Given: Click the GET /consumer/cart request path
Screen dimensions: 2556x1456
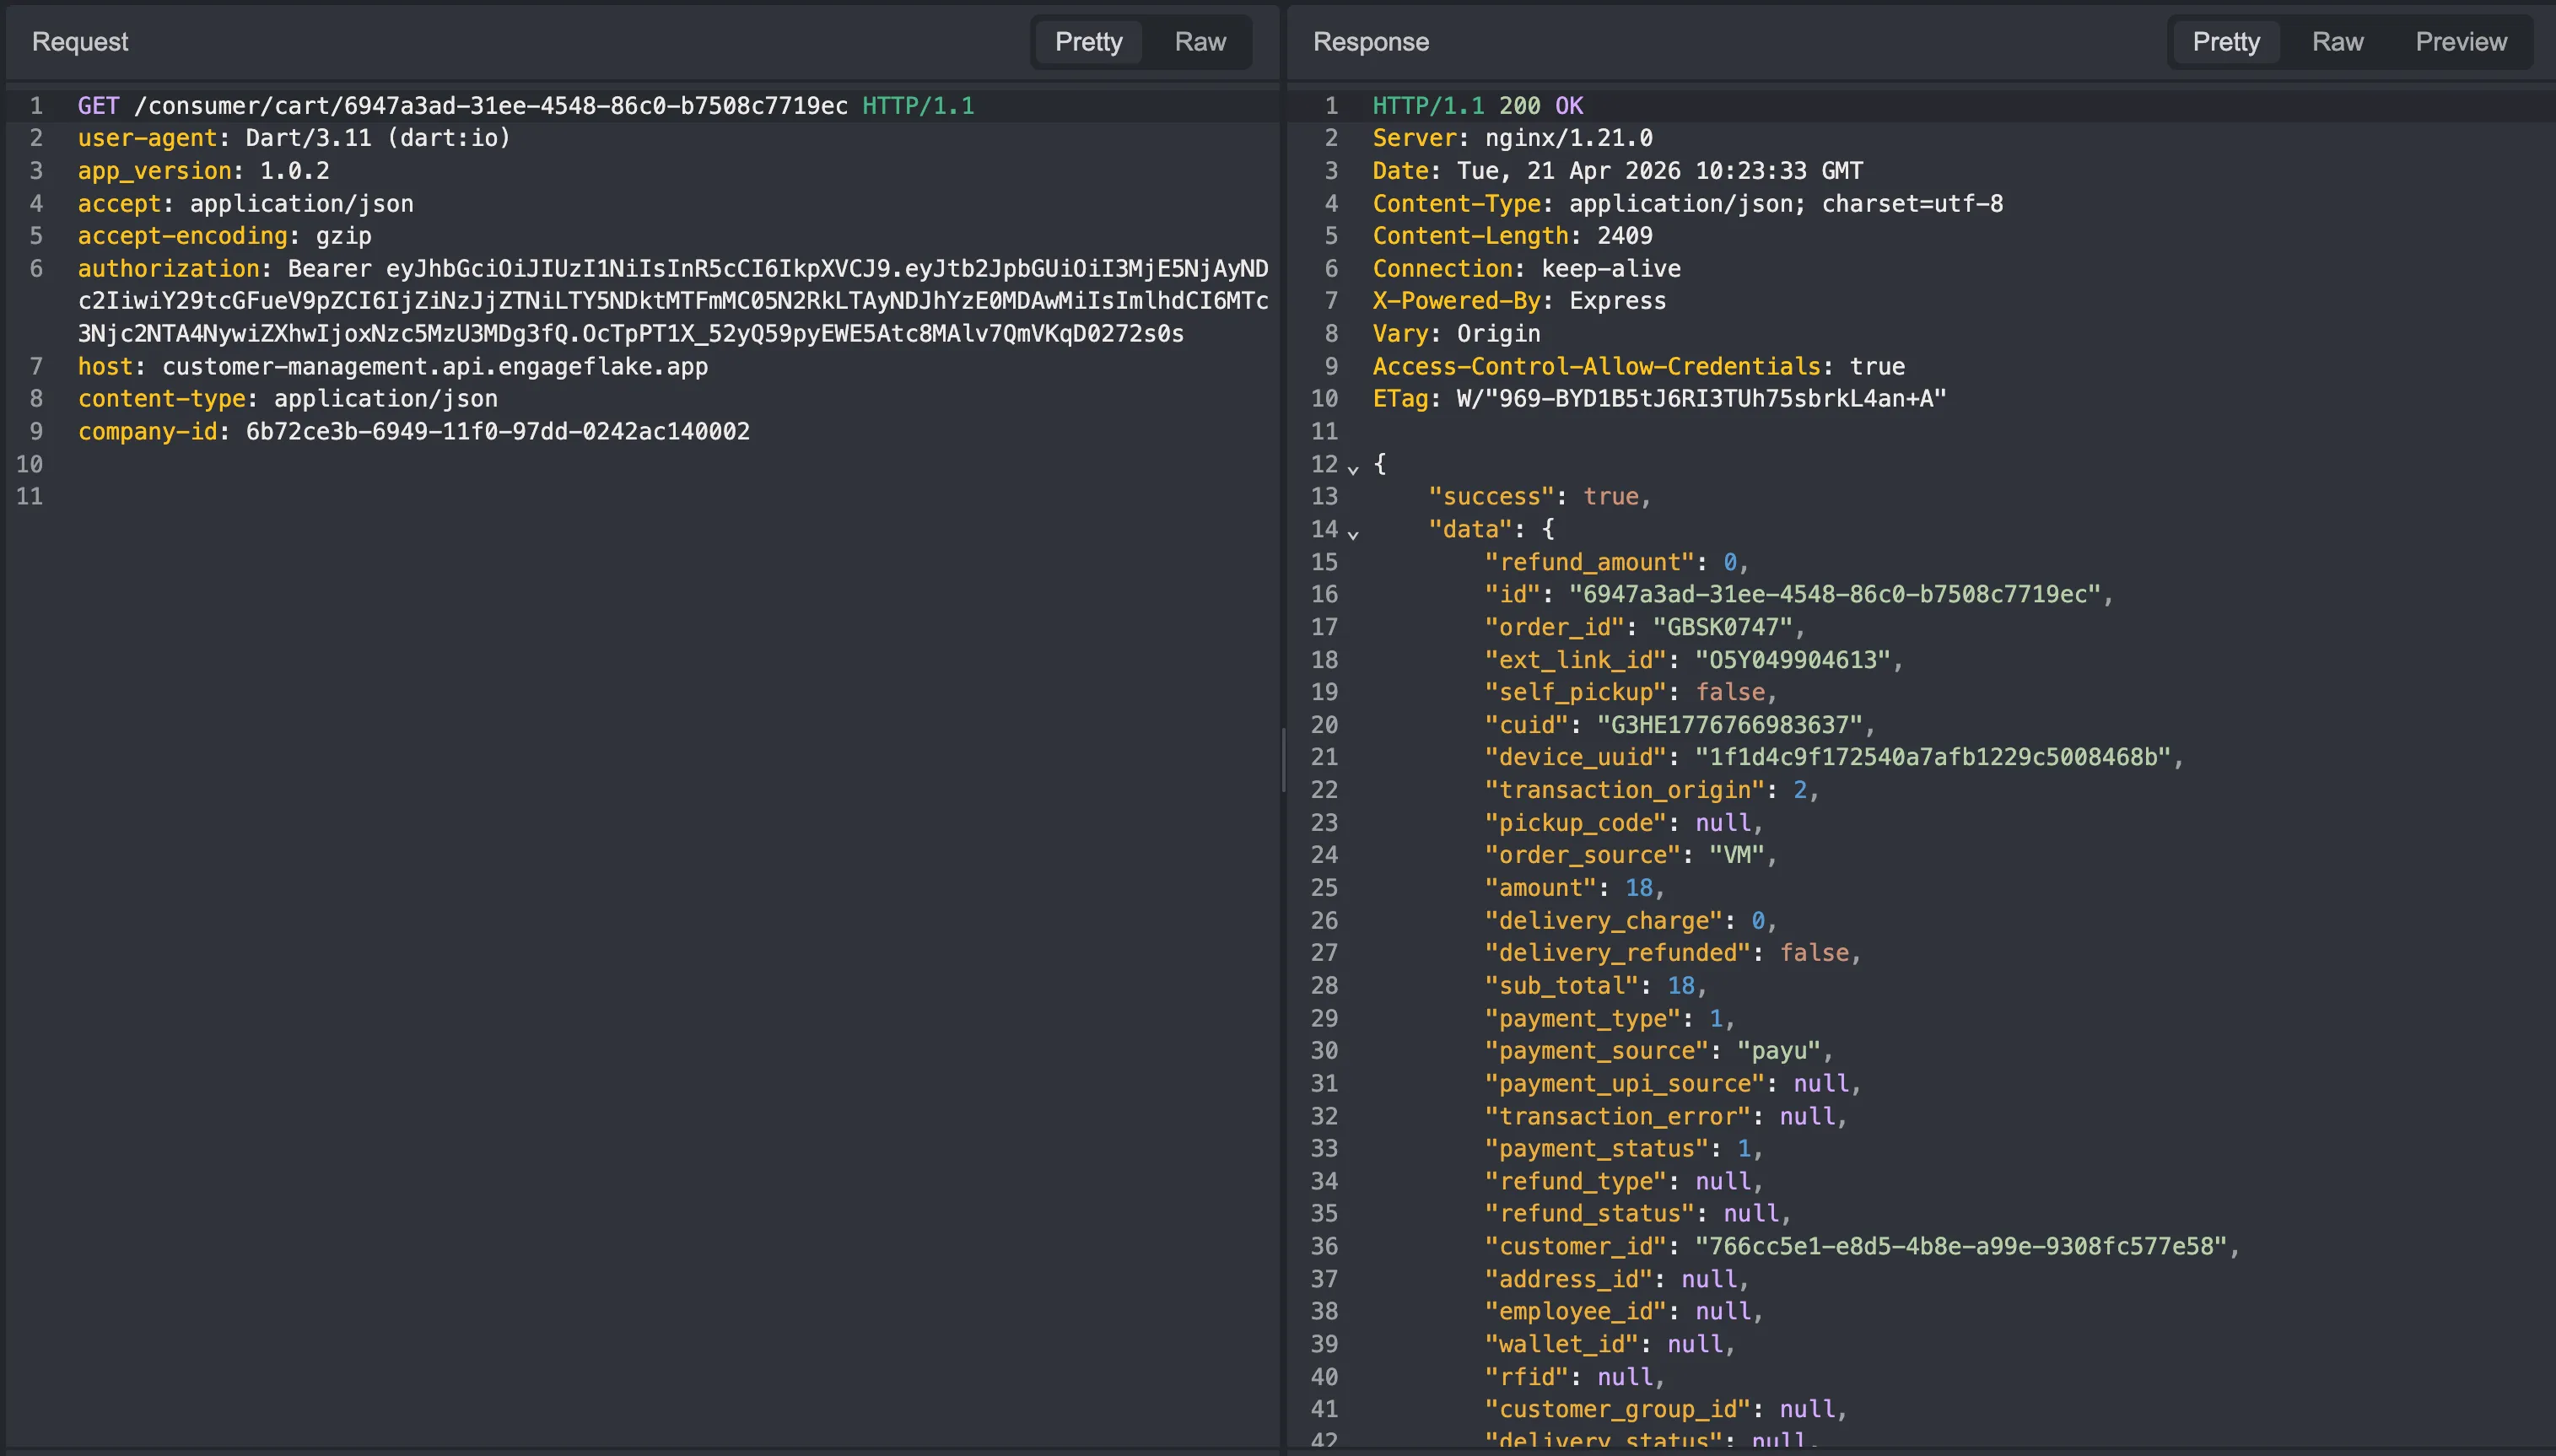Looking at the screenshot, I should (490, 106).
